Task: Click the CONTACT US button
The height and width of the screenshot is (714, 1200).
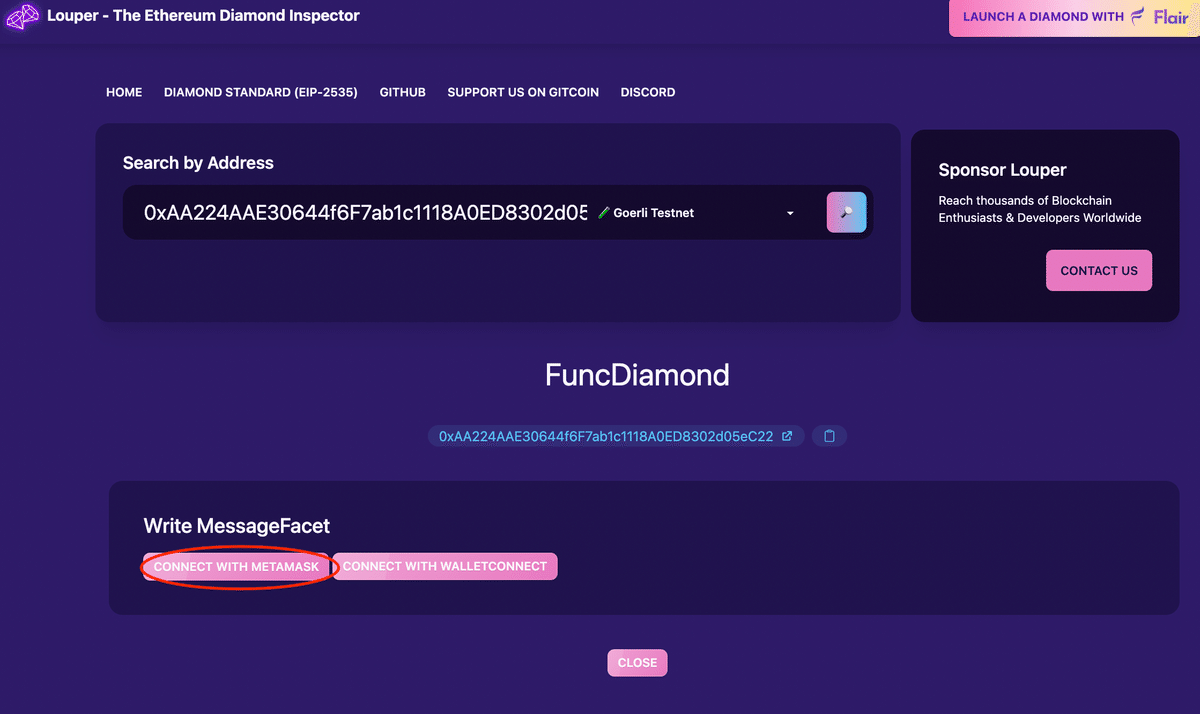Action: pyautogui.click(x=1099, y=271)
